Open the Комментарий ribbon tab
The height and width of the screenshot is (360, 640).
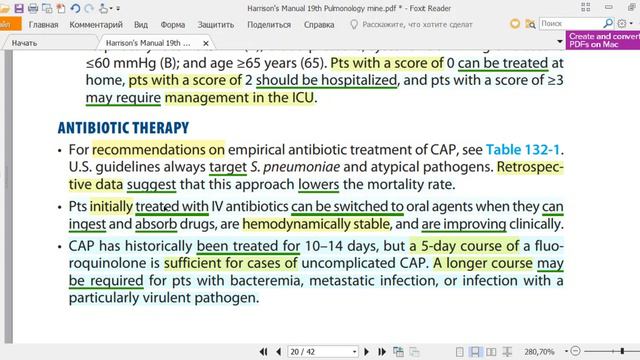(96, 24)
